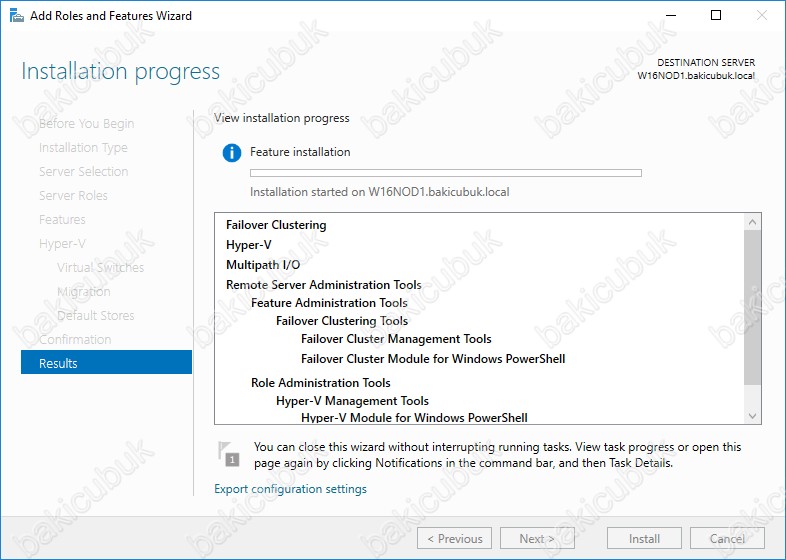Select Hyper-V Module for Windows PowerShell entry
Screen dimensions: 786x560
415,418
